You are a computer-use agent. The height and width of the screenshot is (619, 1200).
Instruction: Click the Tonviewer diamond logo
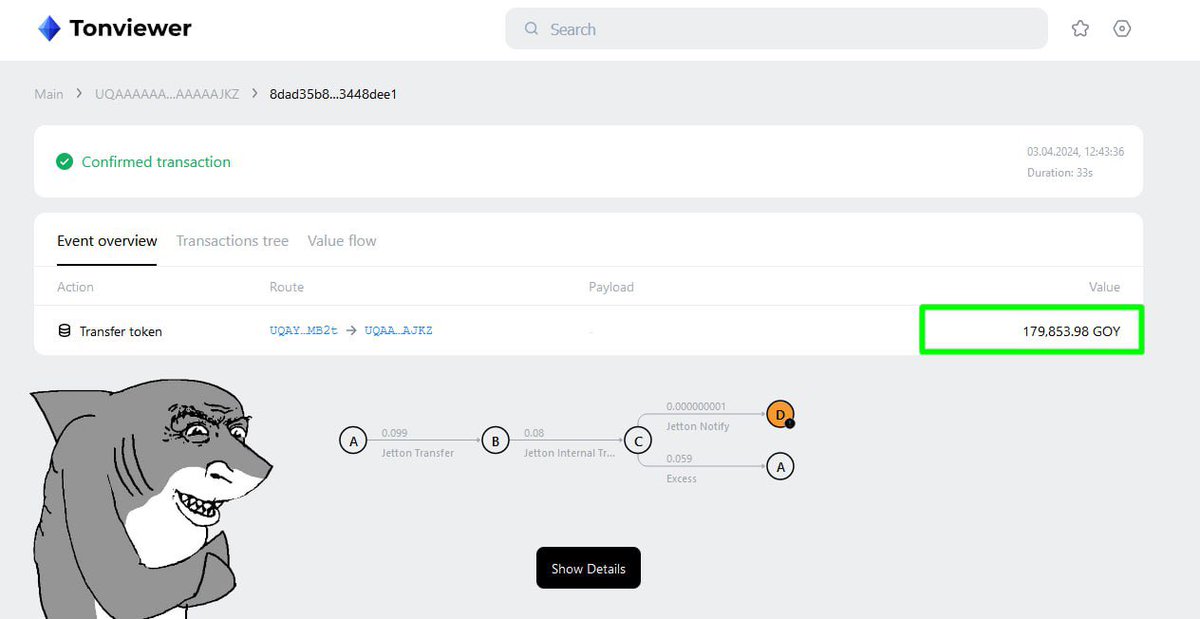click(49, 29)
